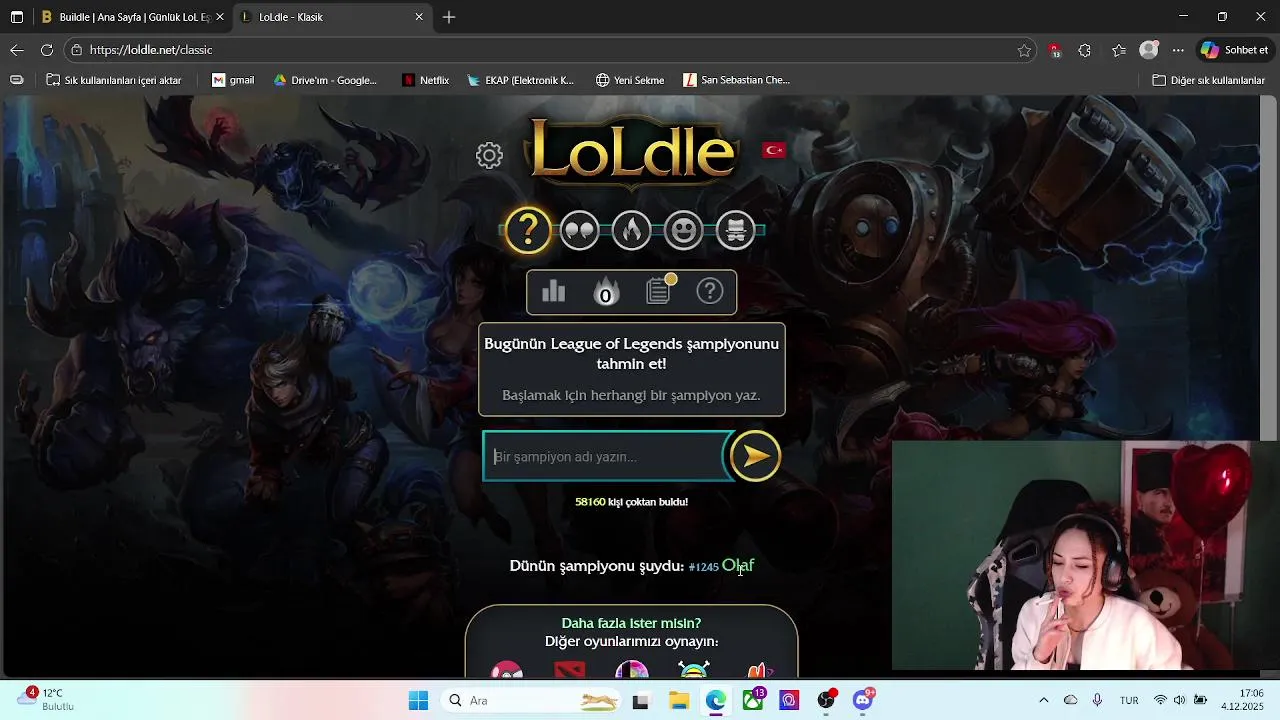Submit guess with golden arrow button
This screenshot has height=720, width=1280.
pos(755,456)
